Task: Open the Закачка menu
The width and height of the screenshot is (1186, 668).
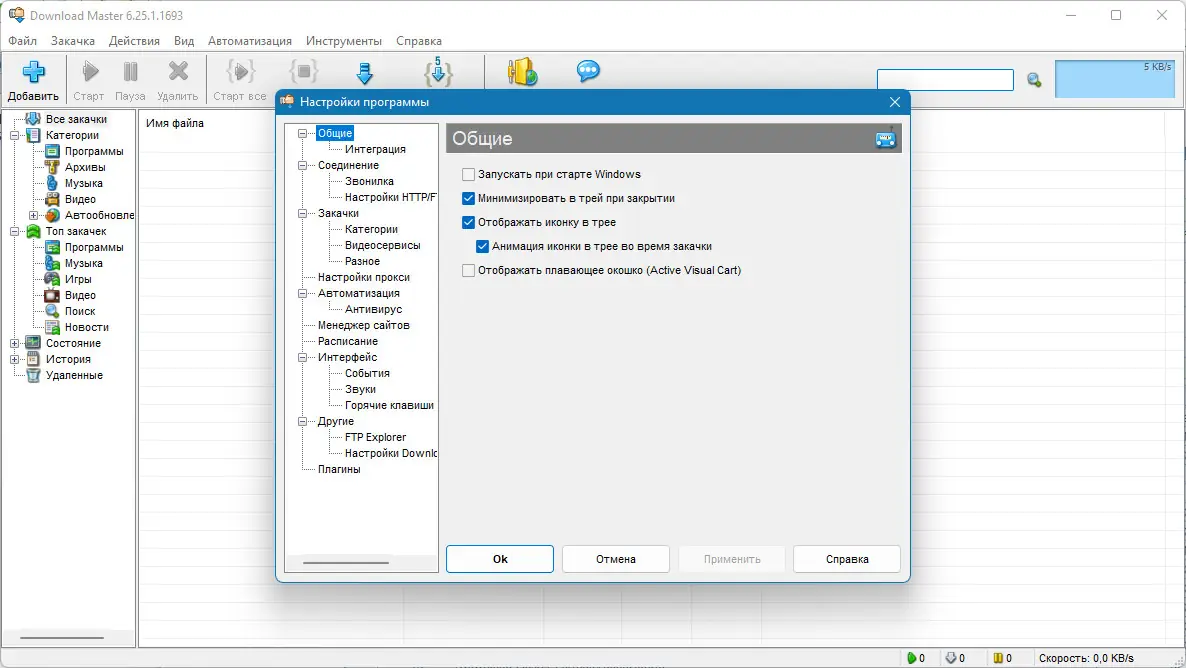Action: (73, 41)
